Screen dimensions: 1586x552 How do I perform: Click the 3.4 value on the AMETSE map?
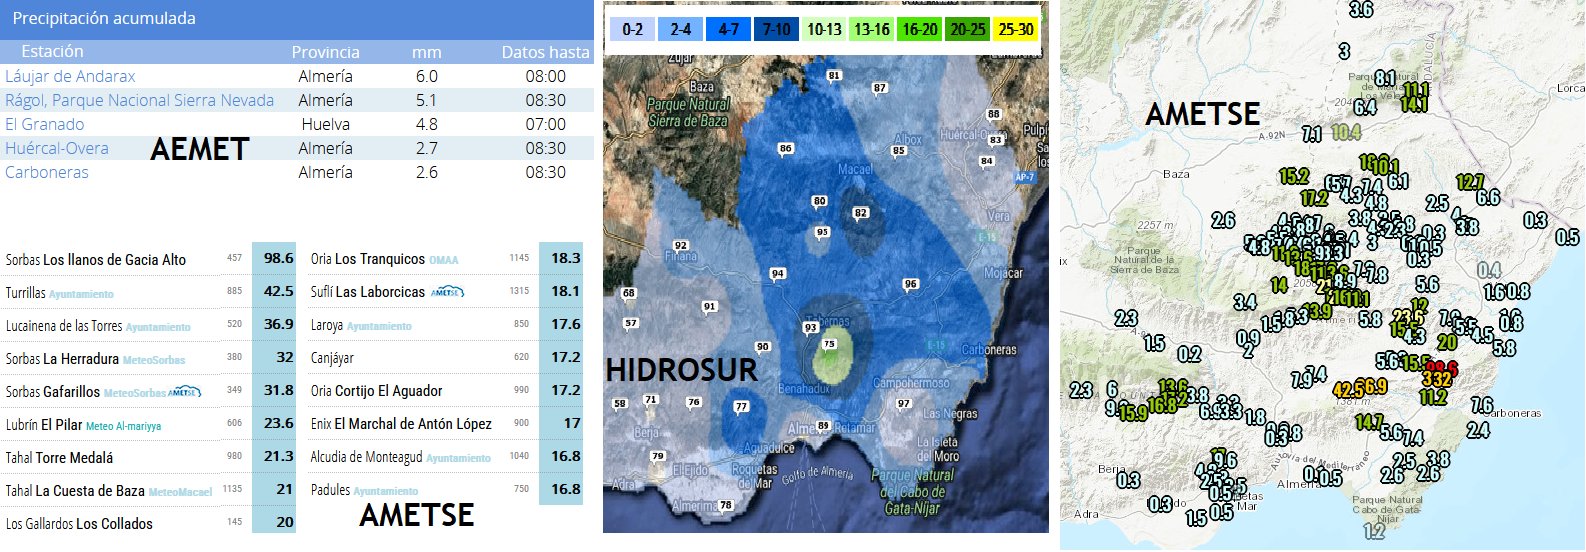point(1245,302)
